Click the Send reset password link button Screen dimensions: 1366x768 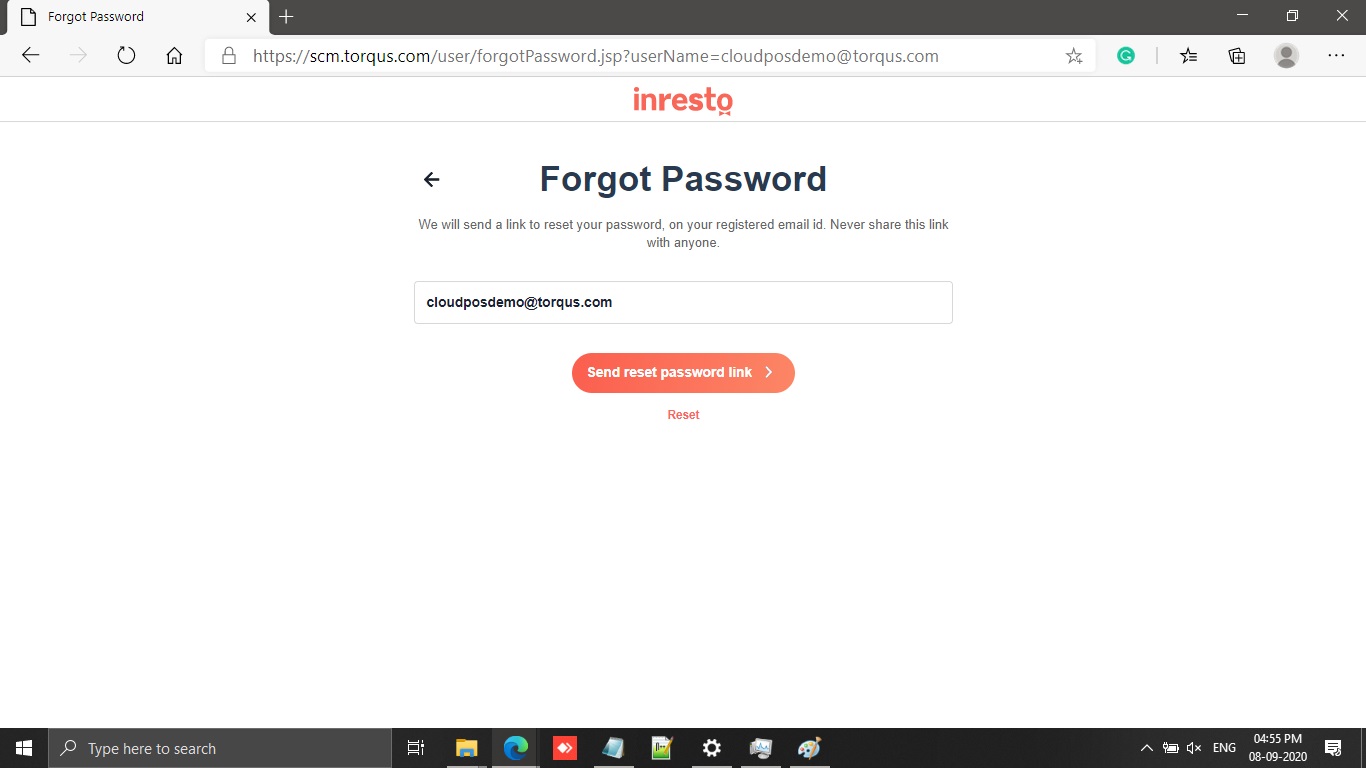(683, 372)
